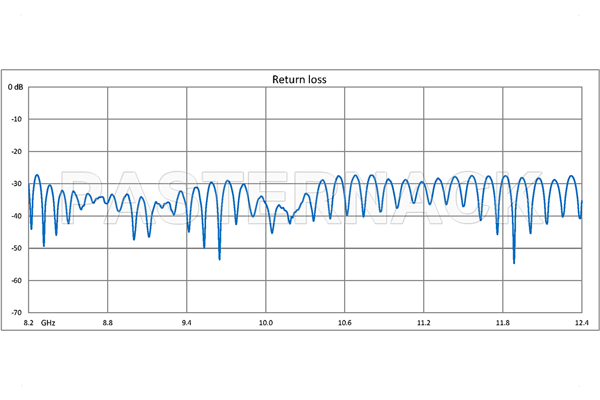Select the 0 dB y-axis label
600x400 pixels.
click(16, 88)
